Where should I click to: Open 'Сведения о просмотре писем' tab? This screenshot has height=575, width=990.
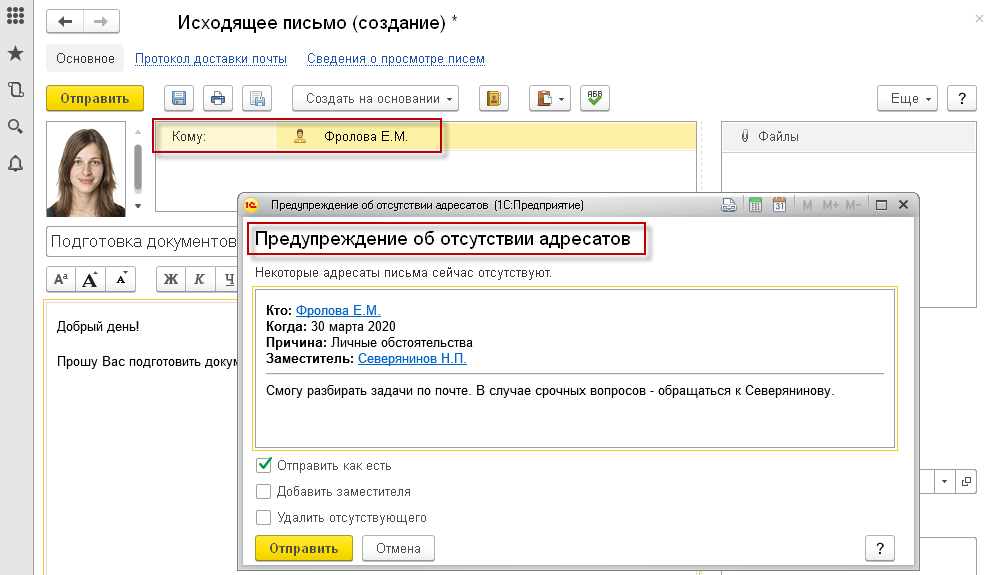(396, 59)
